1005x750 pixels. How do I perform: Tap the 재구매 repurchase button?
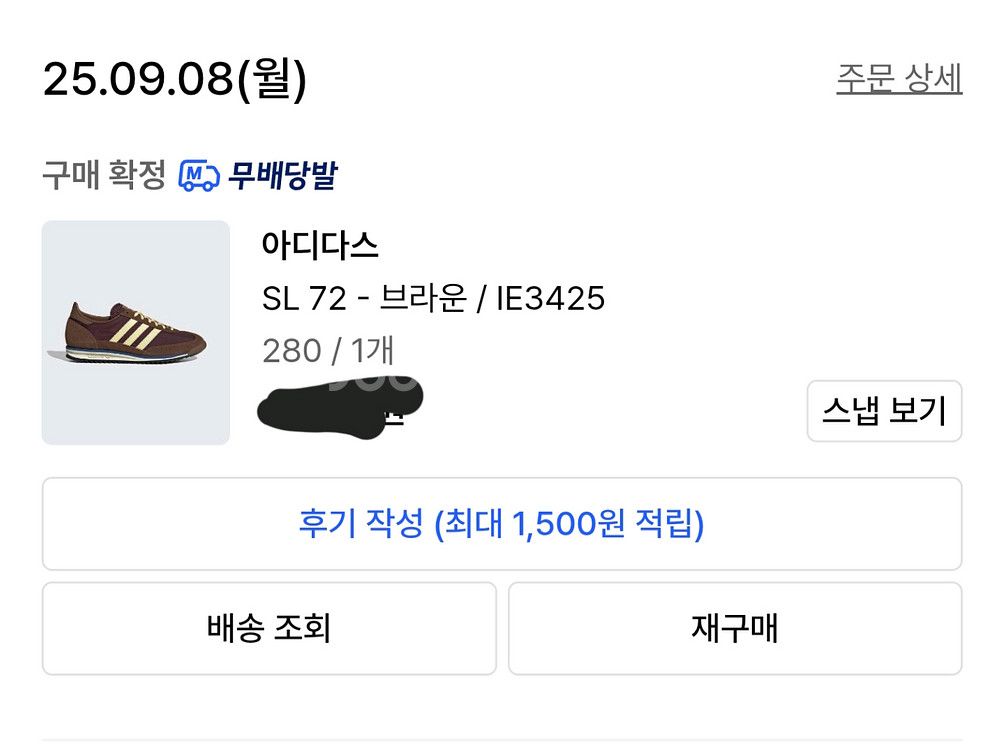[x=737, y=628]
